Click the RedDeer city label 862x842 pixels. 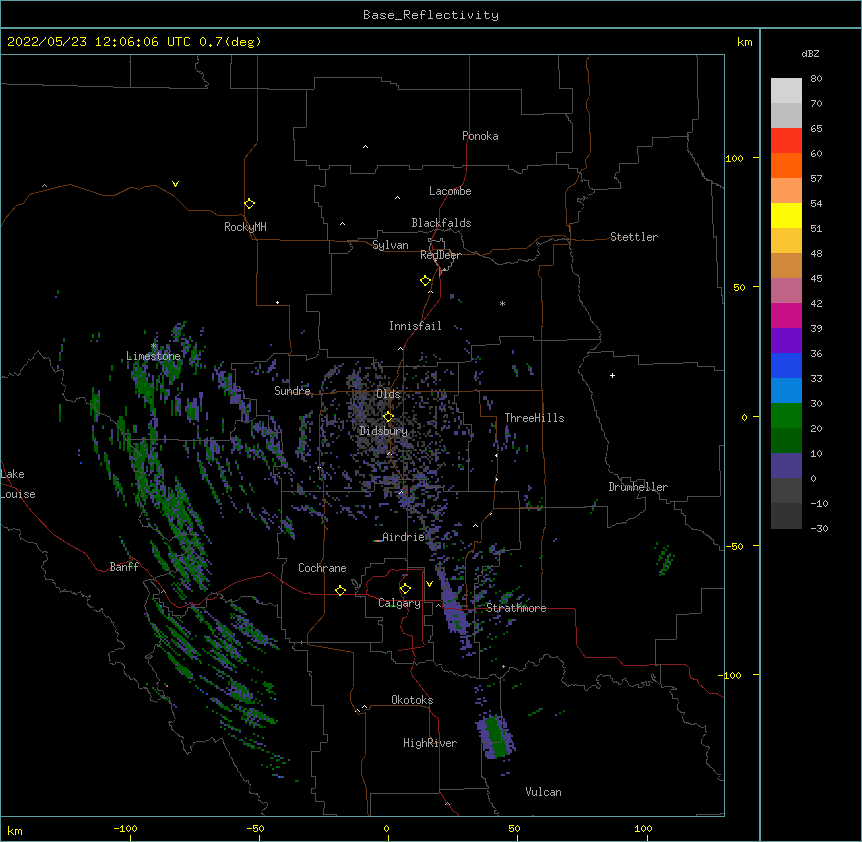[440, 255]
